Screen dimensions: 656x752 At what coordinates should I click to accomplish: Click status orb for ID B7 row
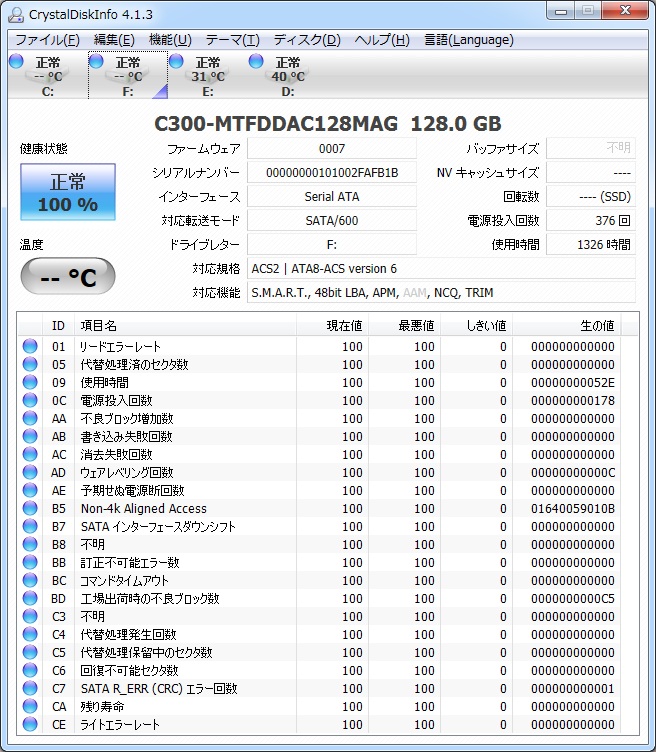click(x=30, y=526)
